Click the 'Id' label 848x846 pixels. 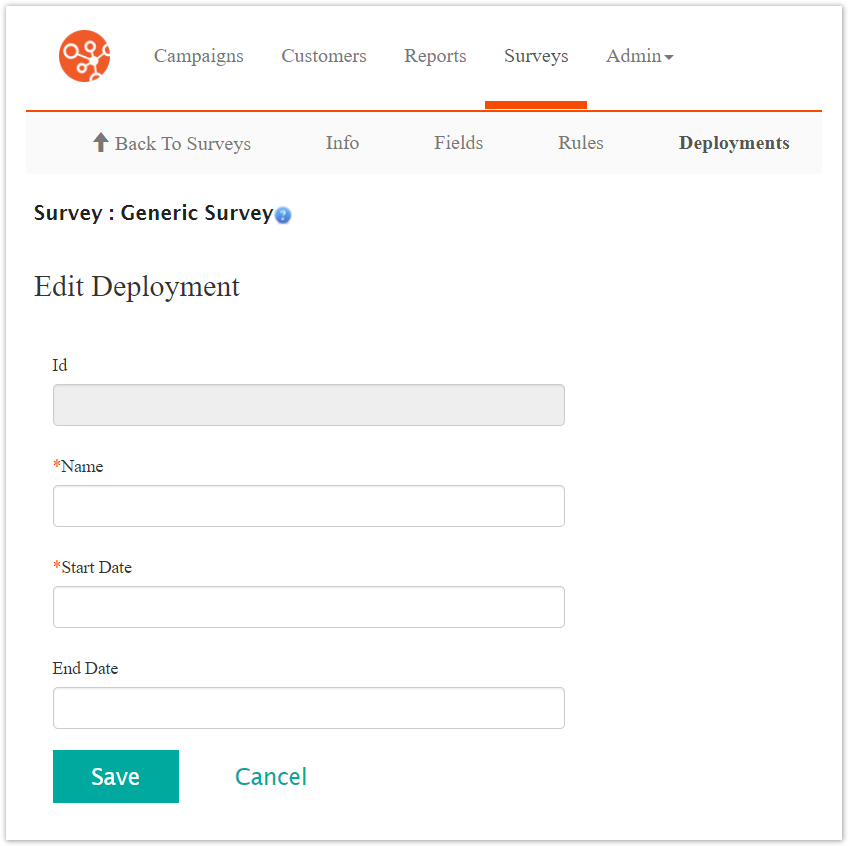click(60, 365)
